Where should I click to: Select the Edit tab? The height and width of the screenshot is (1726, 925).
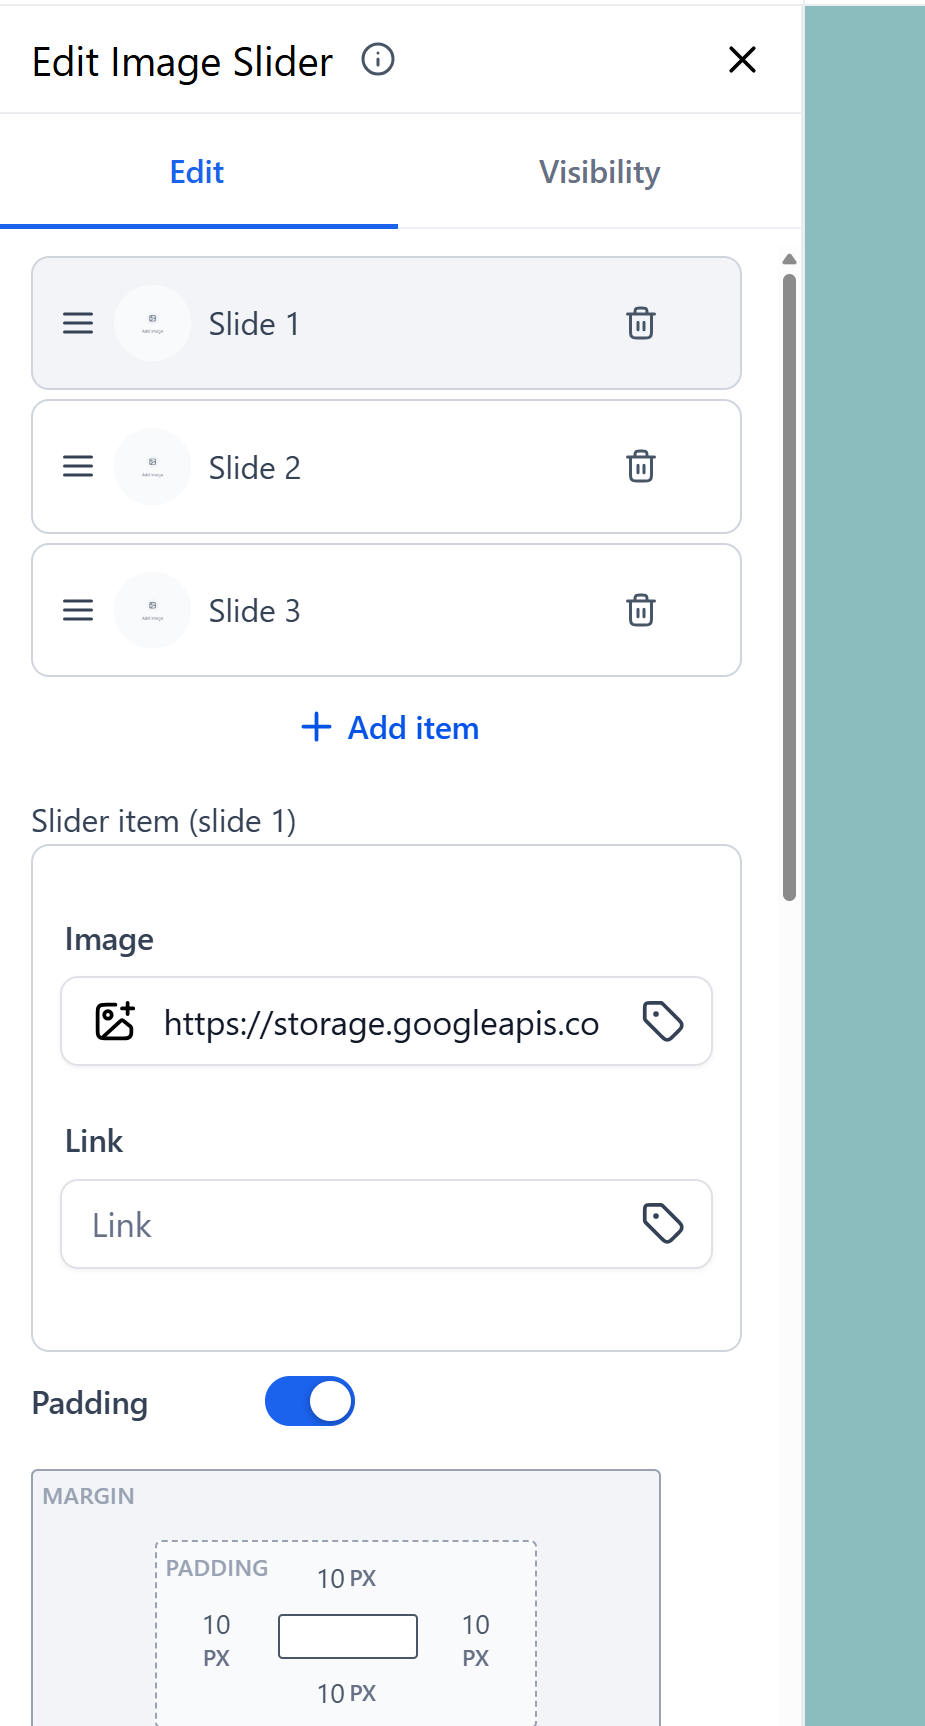196,171
